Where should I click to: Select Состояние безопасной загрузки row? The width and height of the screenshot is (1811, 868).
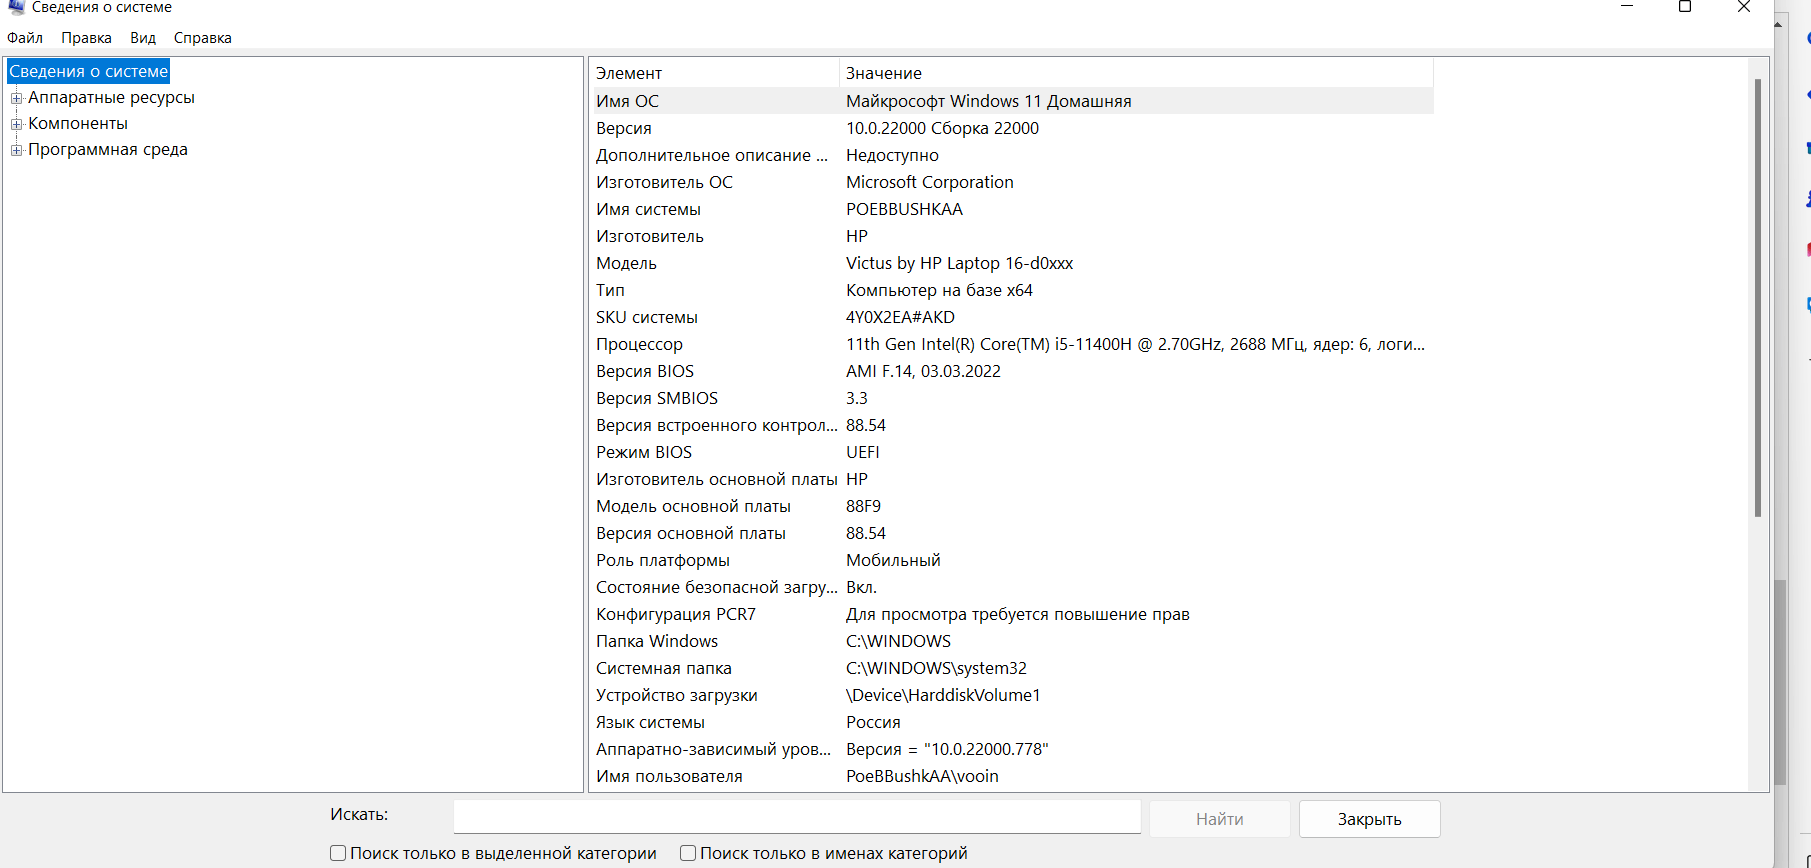[1013, 587]
